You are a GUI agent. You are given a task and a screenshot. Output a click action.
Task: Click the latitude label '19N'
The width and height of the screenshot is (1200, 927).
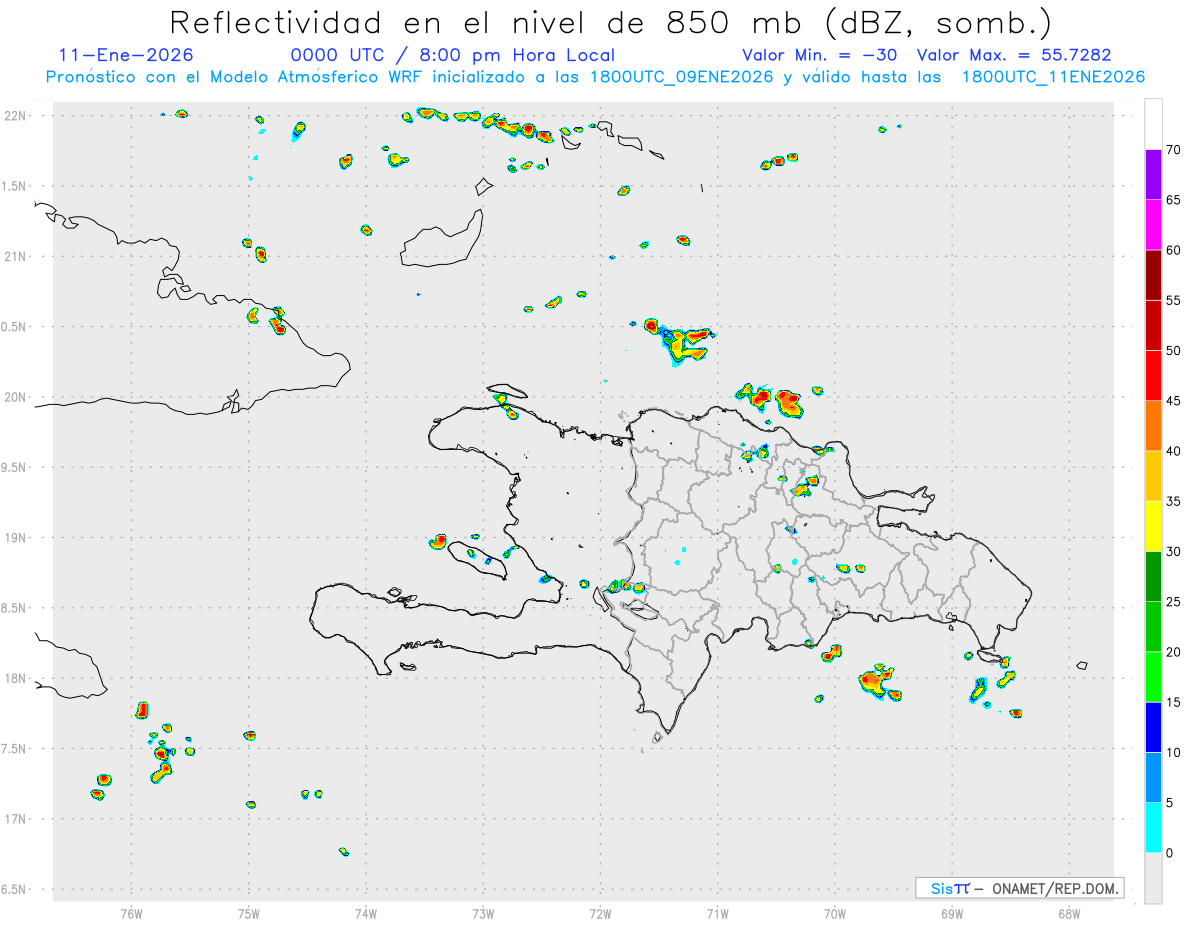pos(17,538)
